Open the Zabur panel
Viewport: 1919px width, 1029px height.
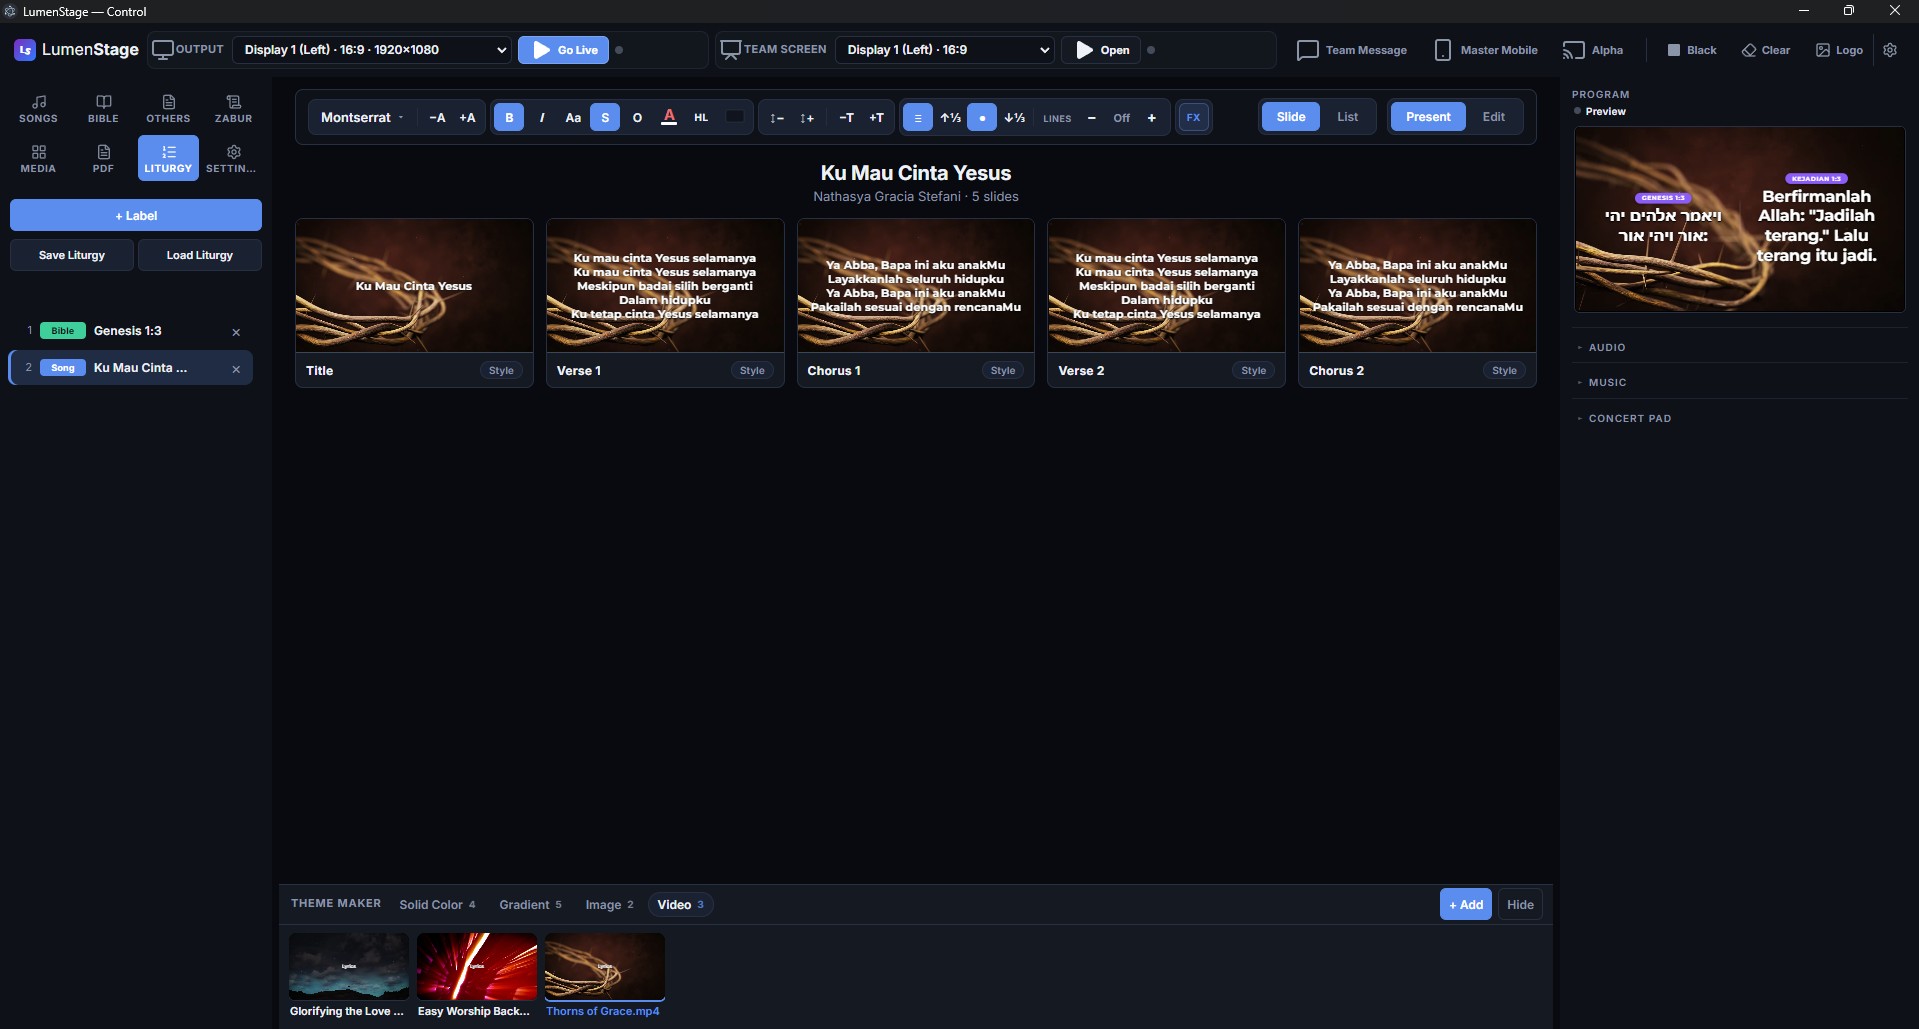click(x=233, y=108)
